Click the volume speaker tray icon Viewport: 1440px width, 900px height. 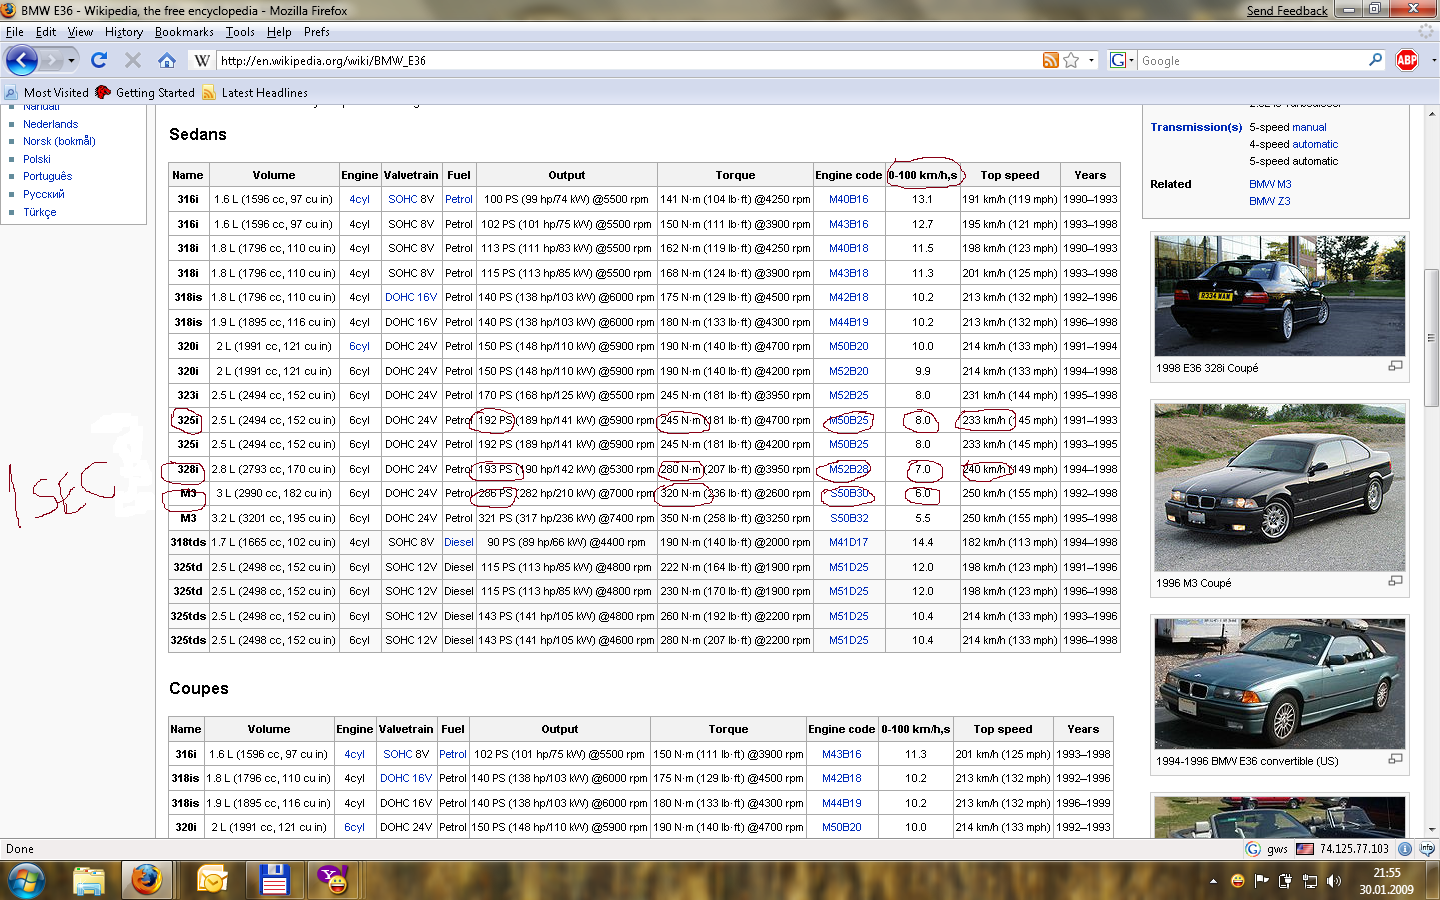[x=1334, y=881]
